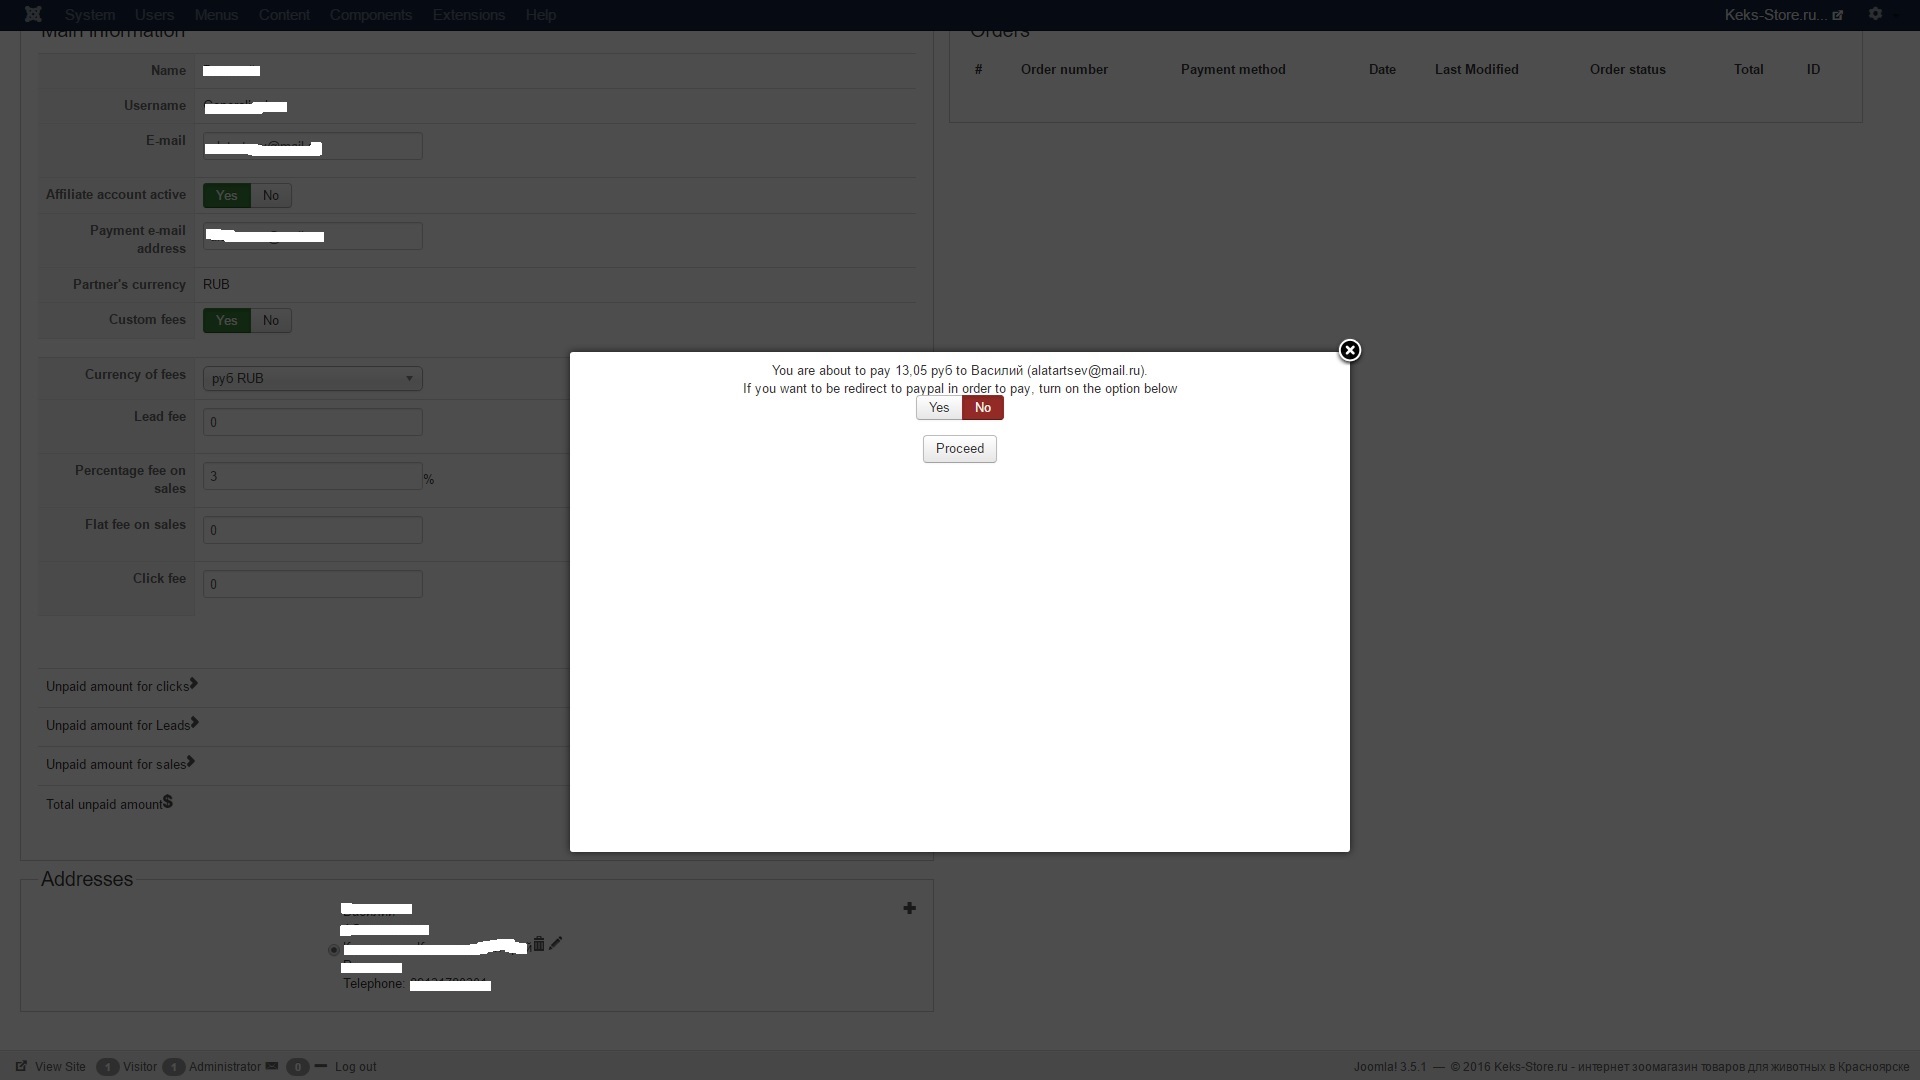Click the Joomla logo icon

tap(33, 14)
